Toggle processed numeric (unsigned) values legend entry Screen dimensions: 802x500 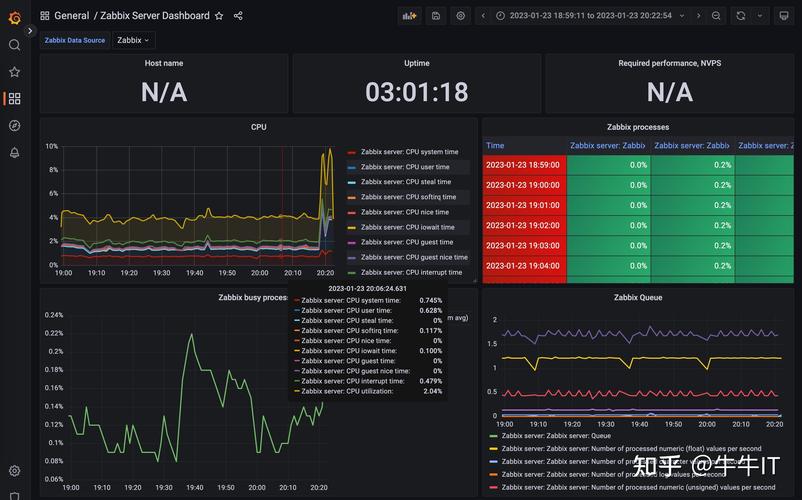pyautogui.click(x=638, y=488)
